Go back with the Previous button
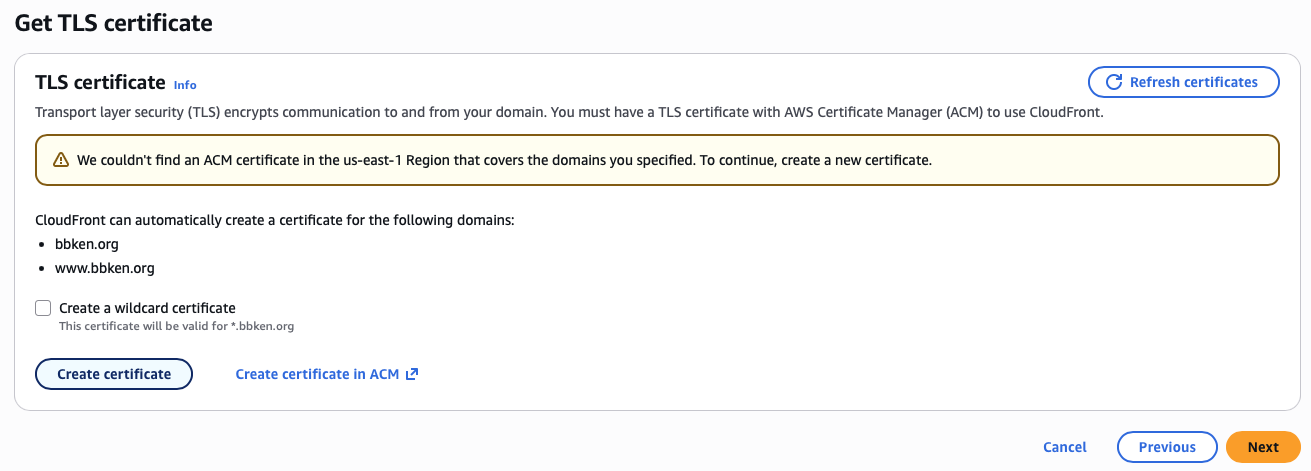Screen dimensions: 1311x471 [x=1166, y=447]
